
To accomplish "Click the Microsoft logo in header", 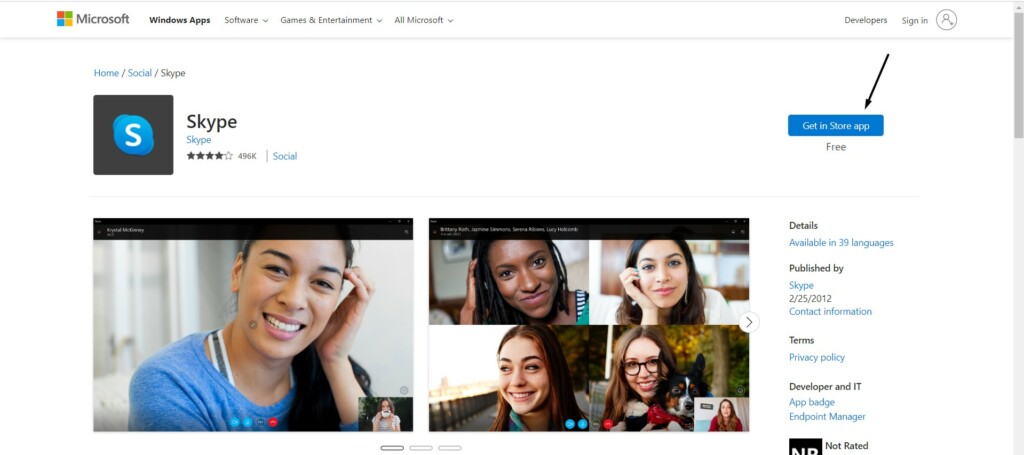I will coord(93,19).
